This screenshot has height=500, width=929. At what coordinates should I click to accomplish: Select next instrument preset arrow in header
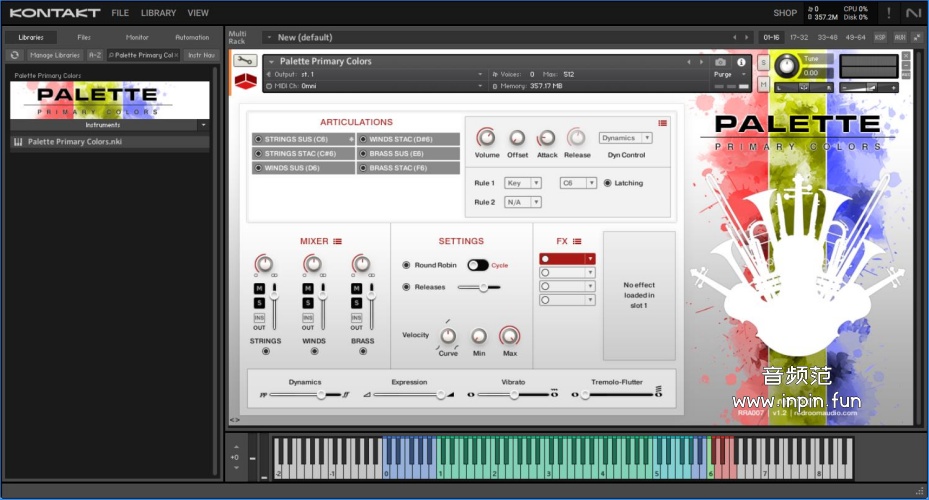point(701,62)
